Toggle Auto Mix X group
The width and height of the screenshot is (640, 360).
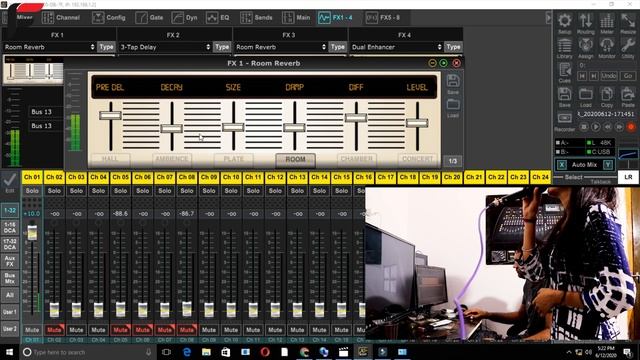562,165
